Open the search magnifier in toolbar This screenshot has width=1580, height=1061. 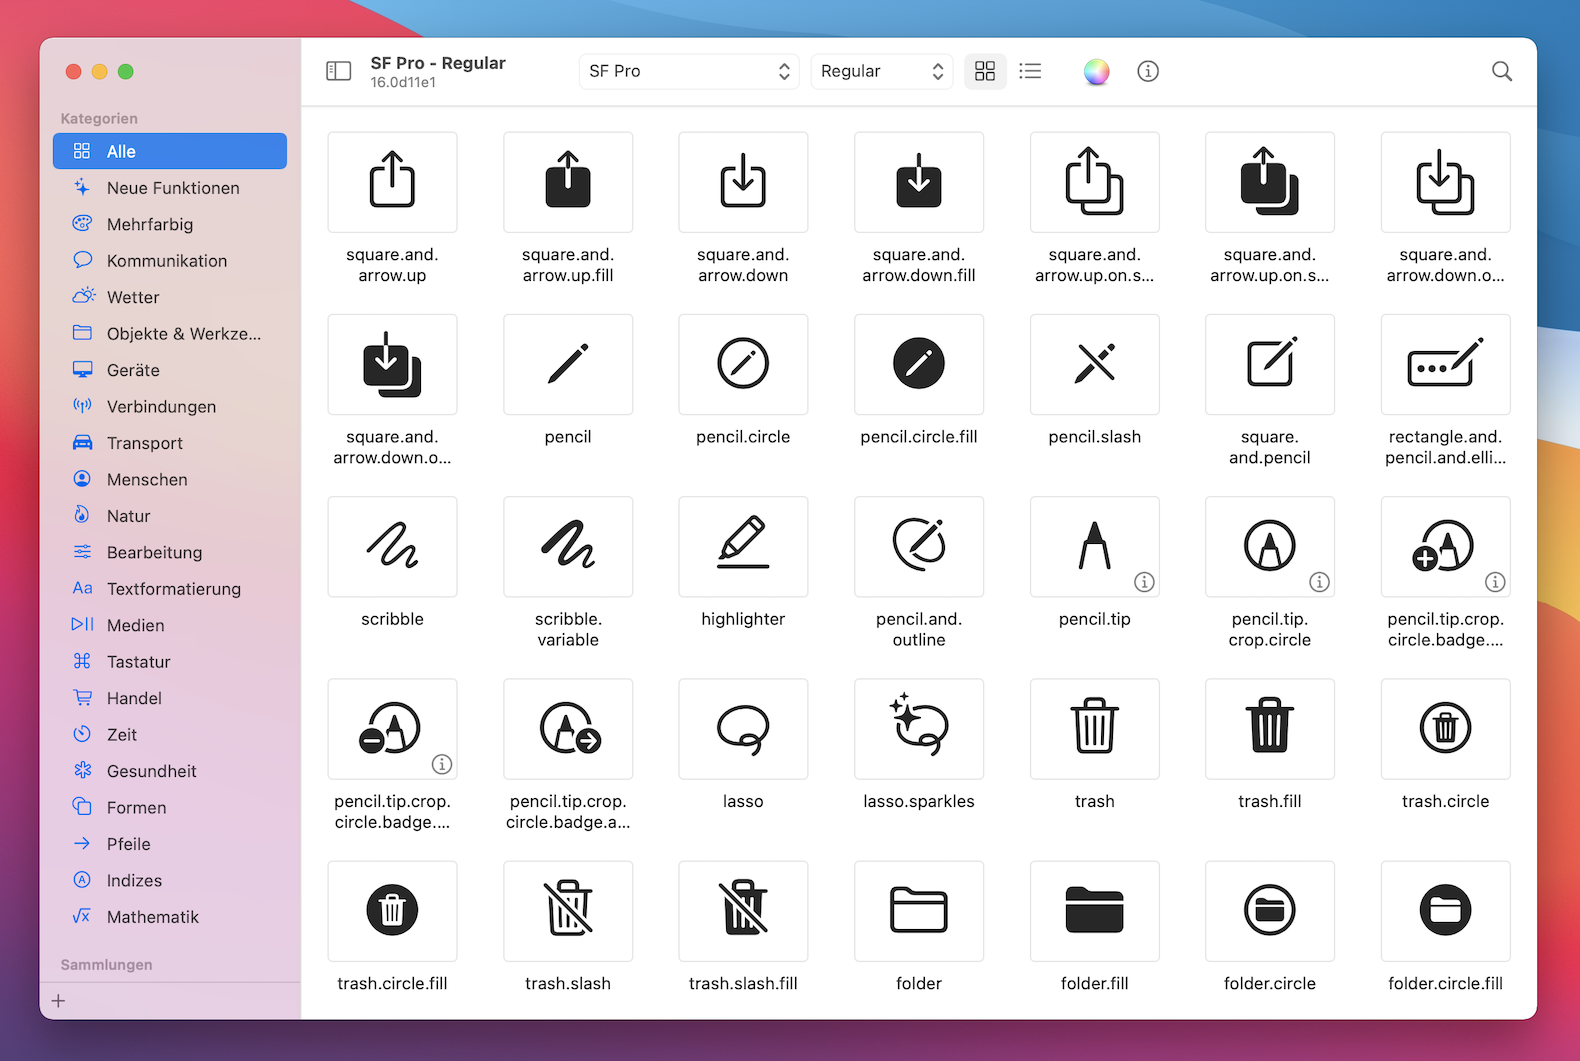[1501, 71]
